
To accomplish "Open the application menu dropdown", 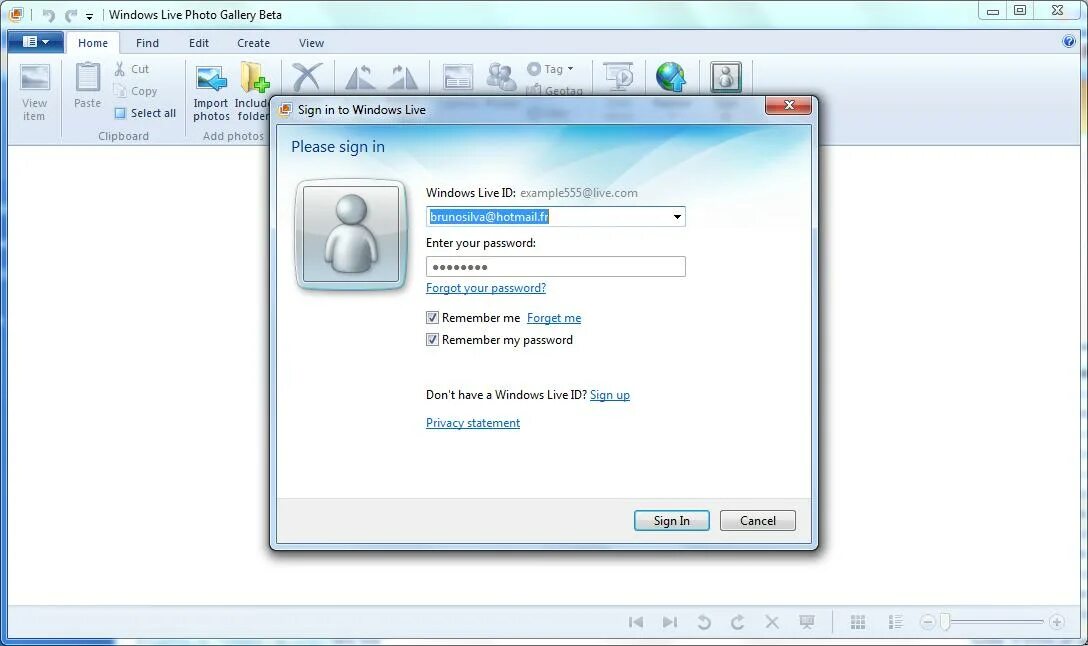I will tap(35, 42).
